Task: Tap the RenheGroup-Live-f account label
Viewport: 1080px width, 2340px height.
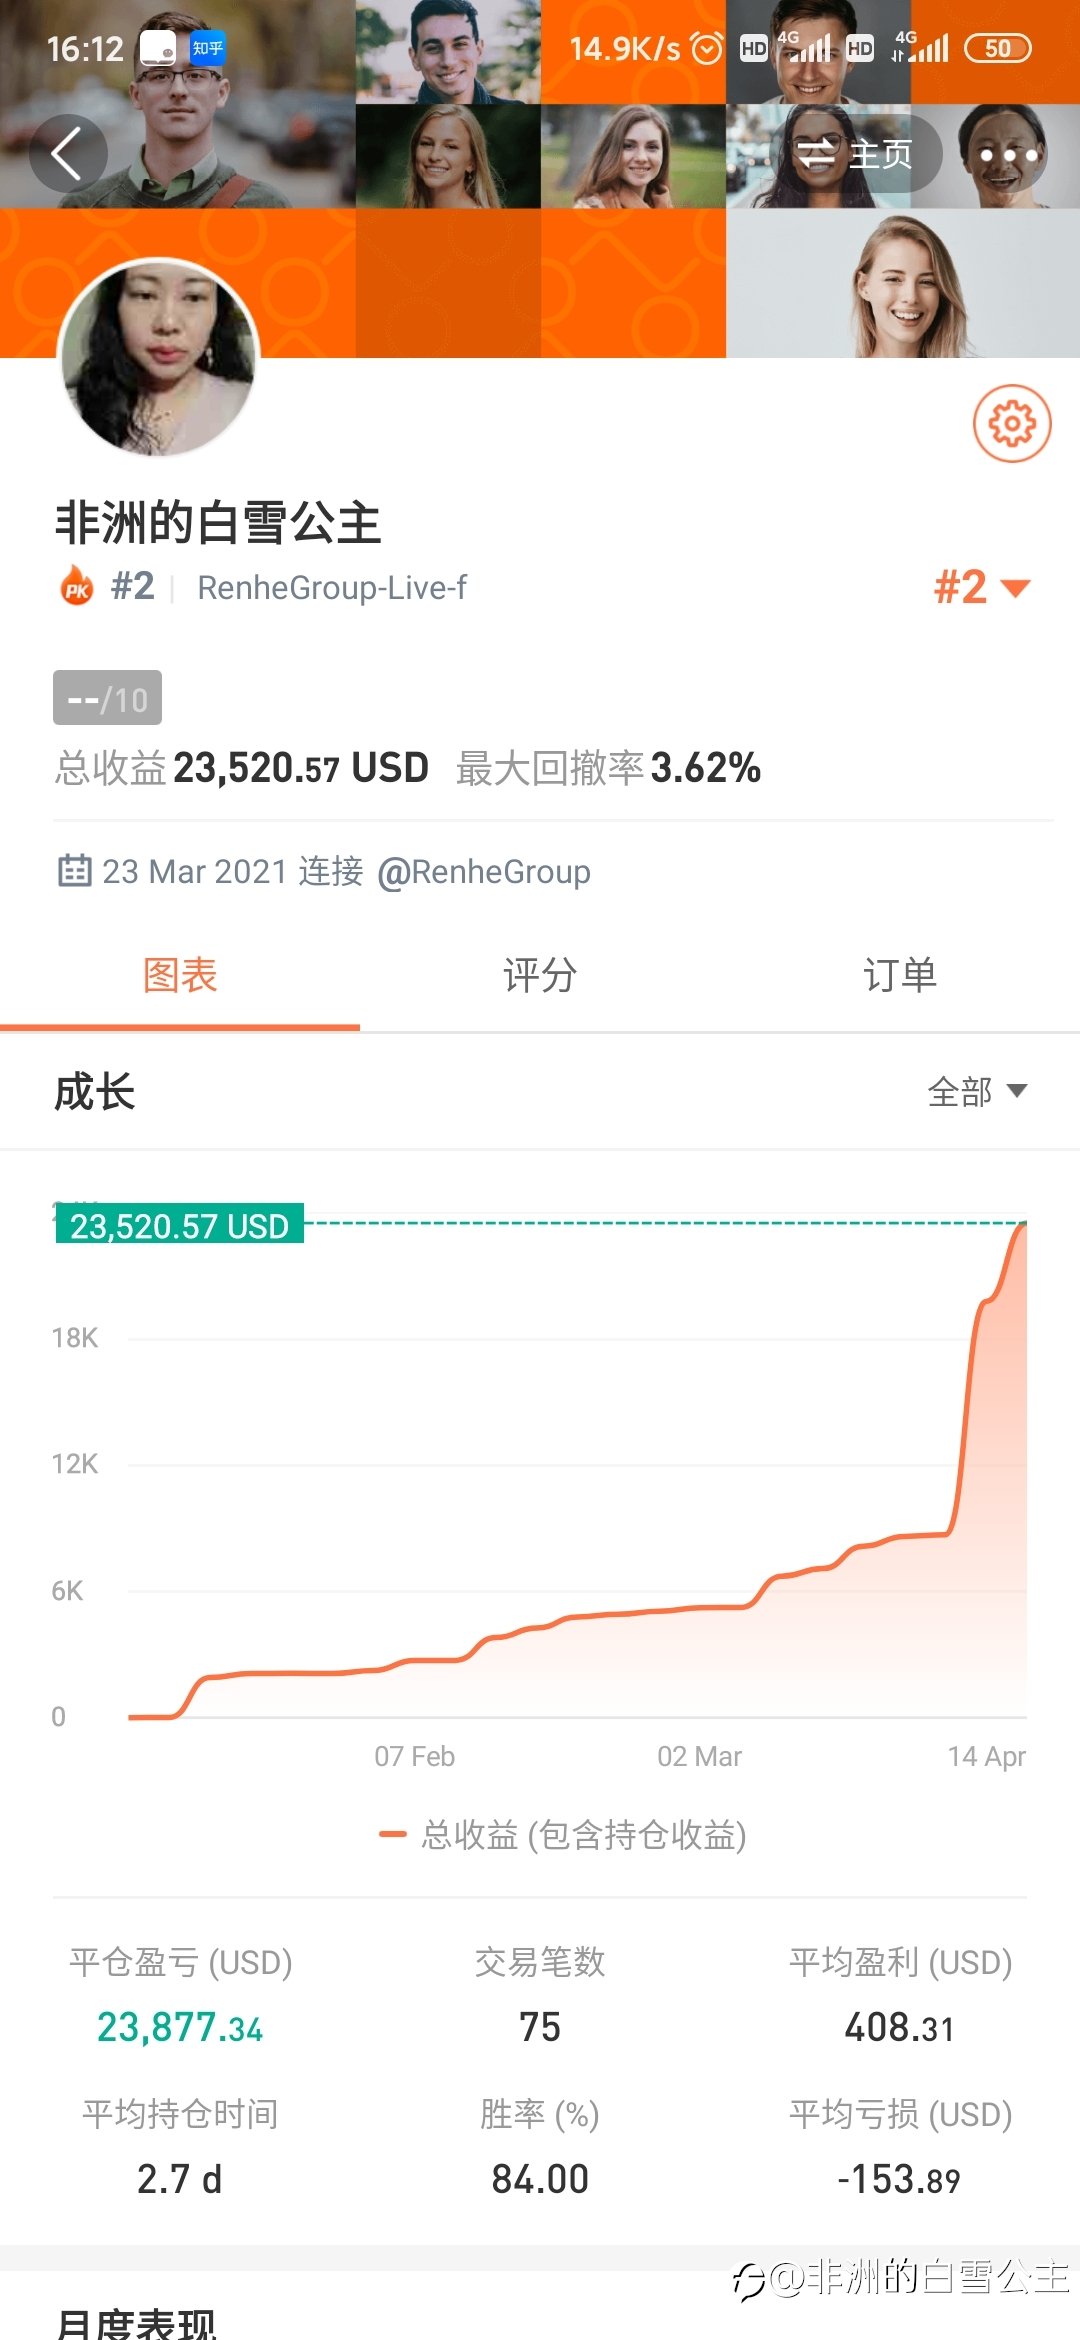Action: coord(332,587)
